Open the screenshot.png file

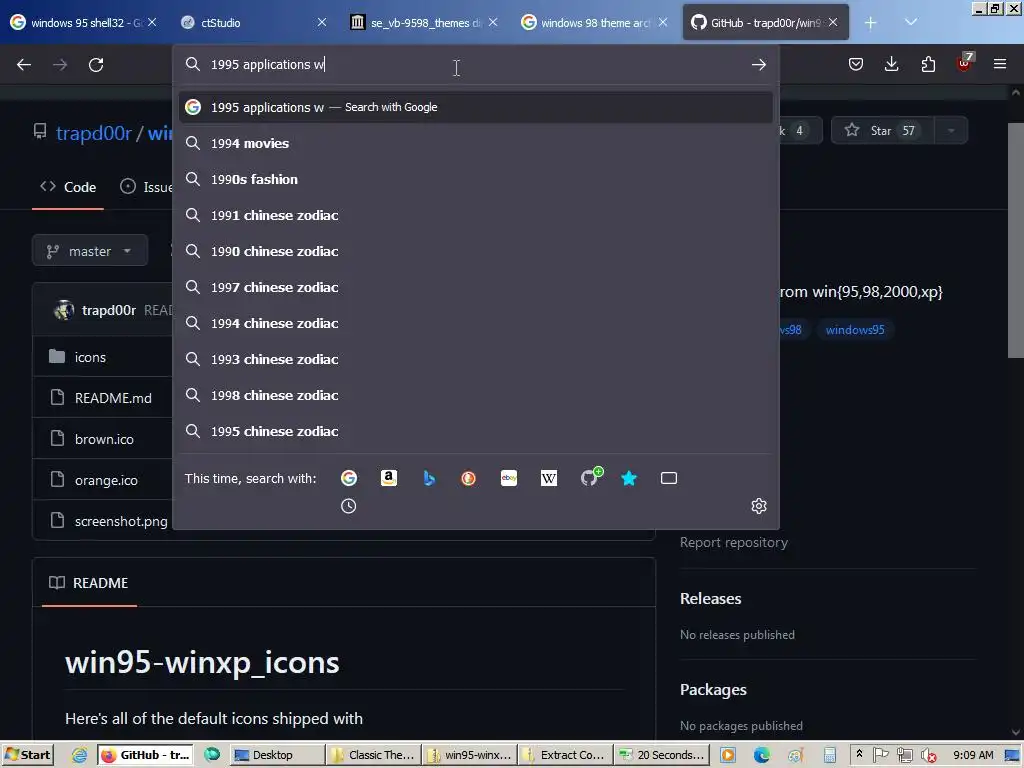pyautogui.click(x=121, y=521)
